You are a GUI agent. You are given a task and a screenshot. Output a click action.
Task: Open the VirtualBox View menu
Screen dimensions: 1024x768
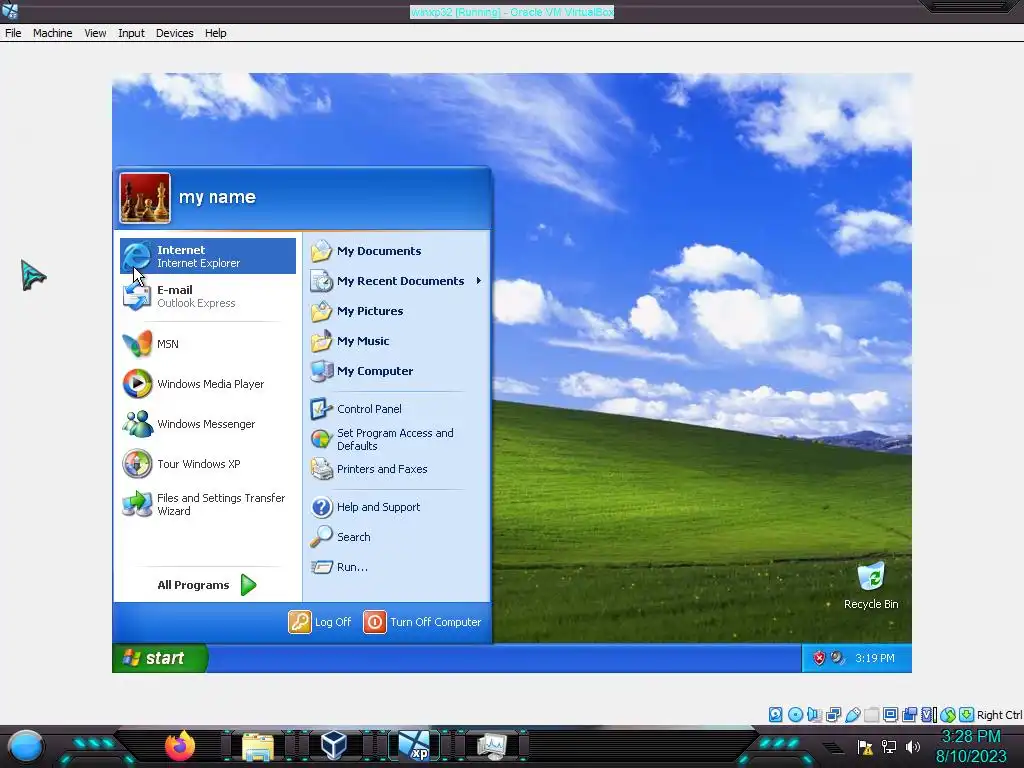[95, 33]
